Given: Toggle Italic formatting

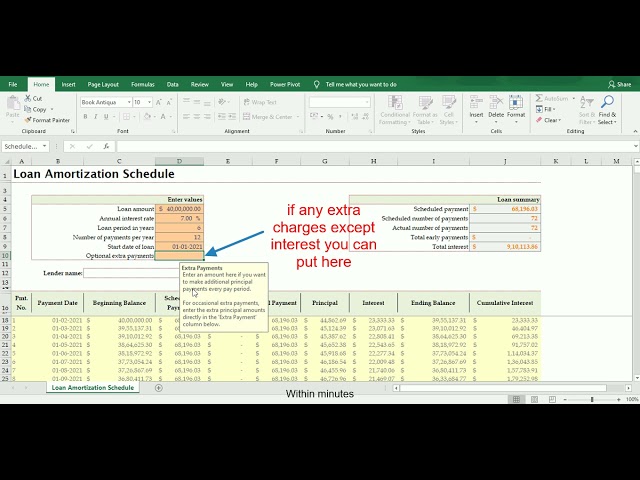Looking at the screenshot, I should pyautogui.click(x=96, y=117).
